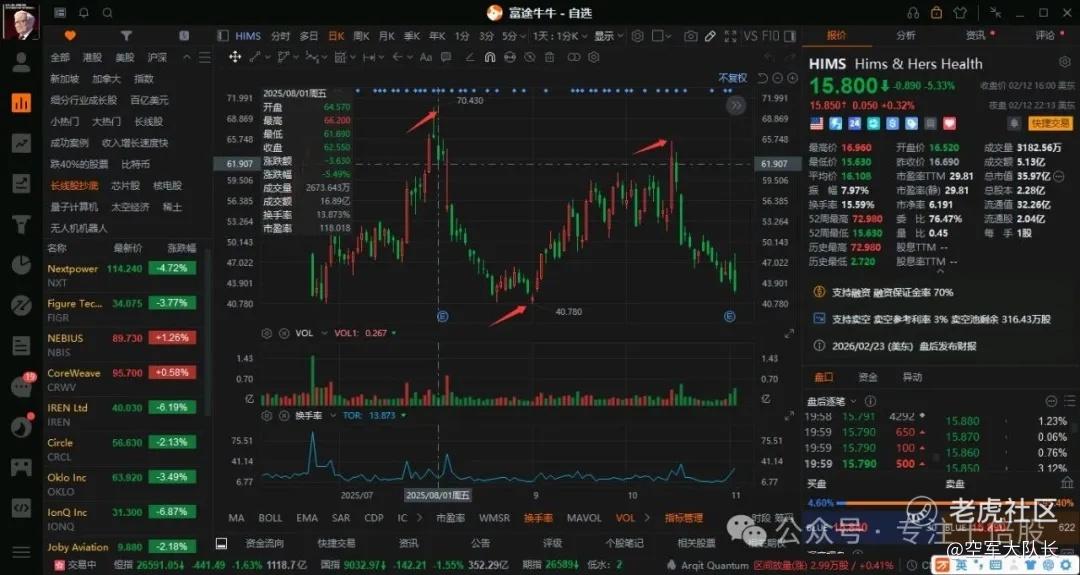Image resolution: width=1080 pixels, height=575 pixels.
Task: Select IonQ Inc row in watchlist
Action: 125,519
